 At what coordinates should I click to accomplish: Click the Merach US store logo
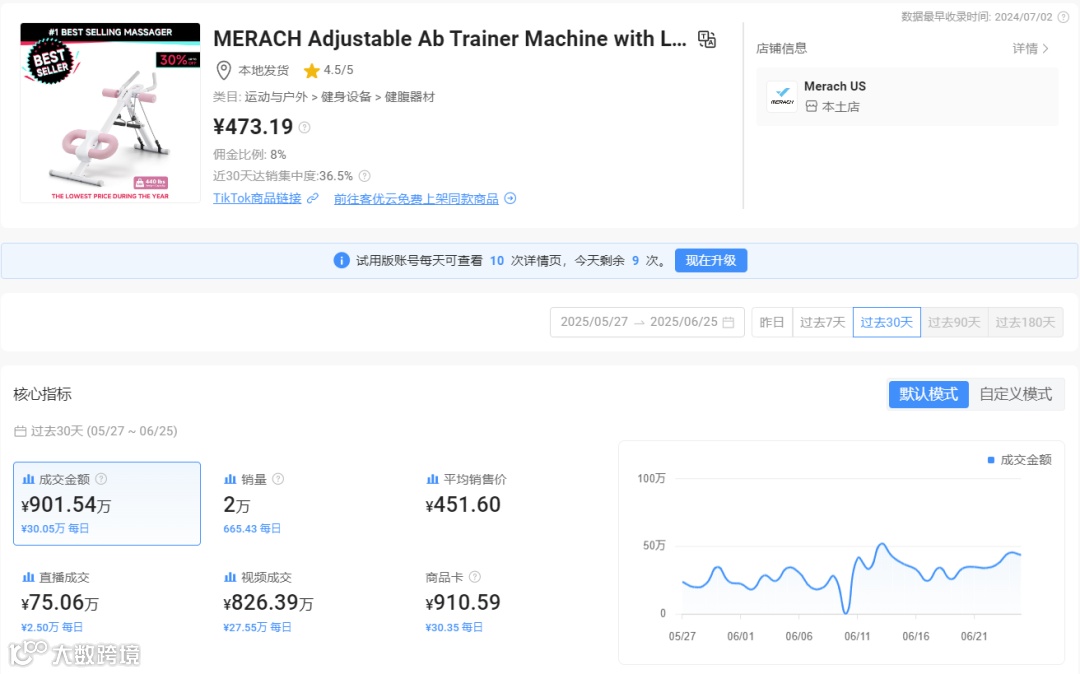[782, 96]
